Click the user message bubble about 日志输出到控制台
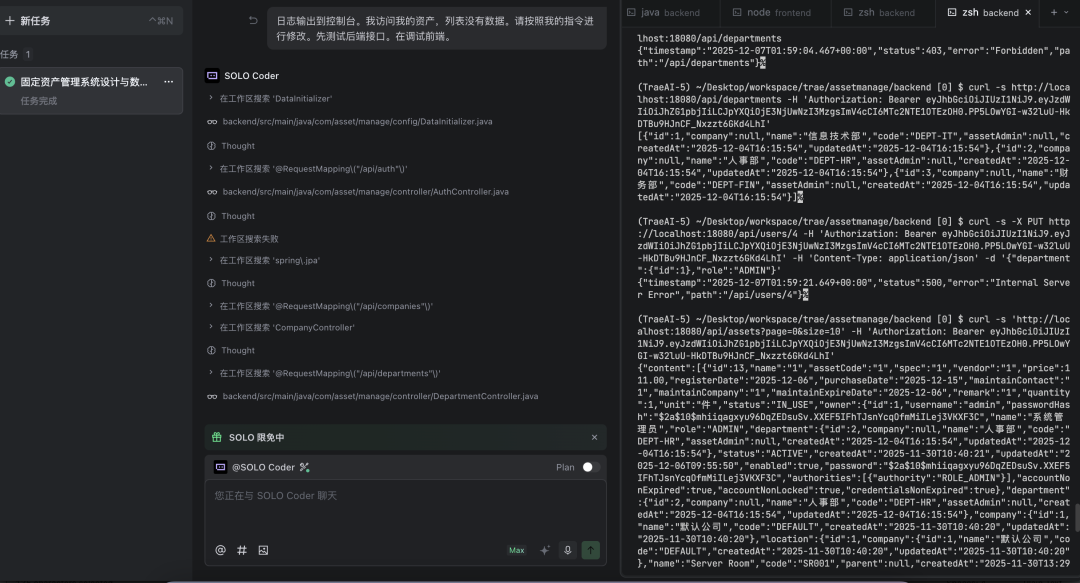 pos(437,28)
